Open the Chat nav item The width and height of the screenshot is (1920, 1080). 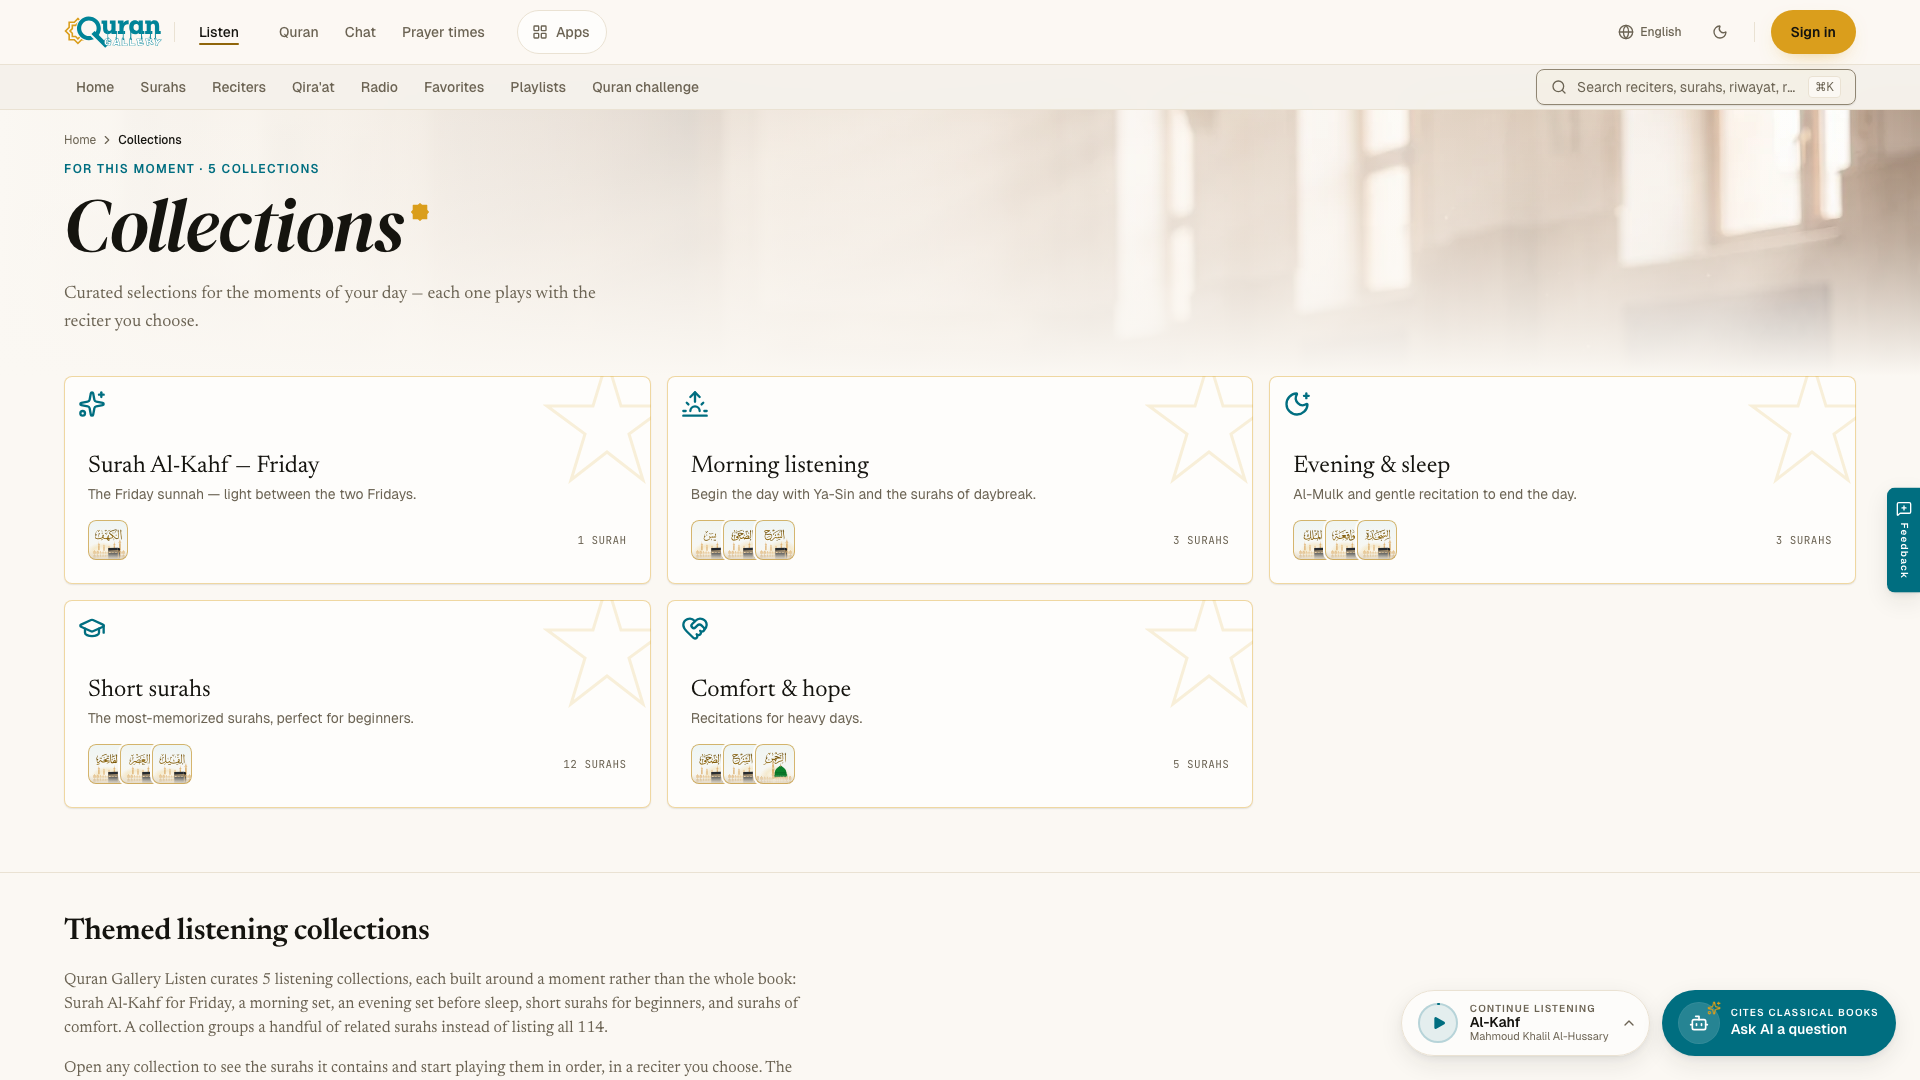(360, 32)
